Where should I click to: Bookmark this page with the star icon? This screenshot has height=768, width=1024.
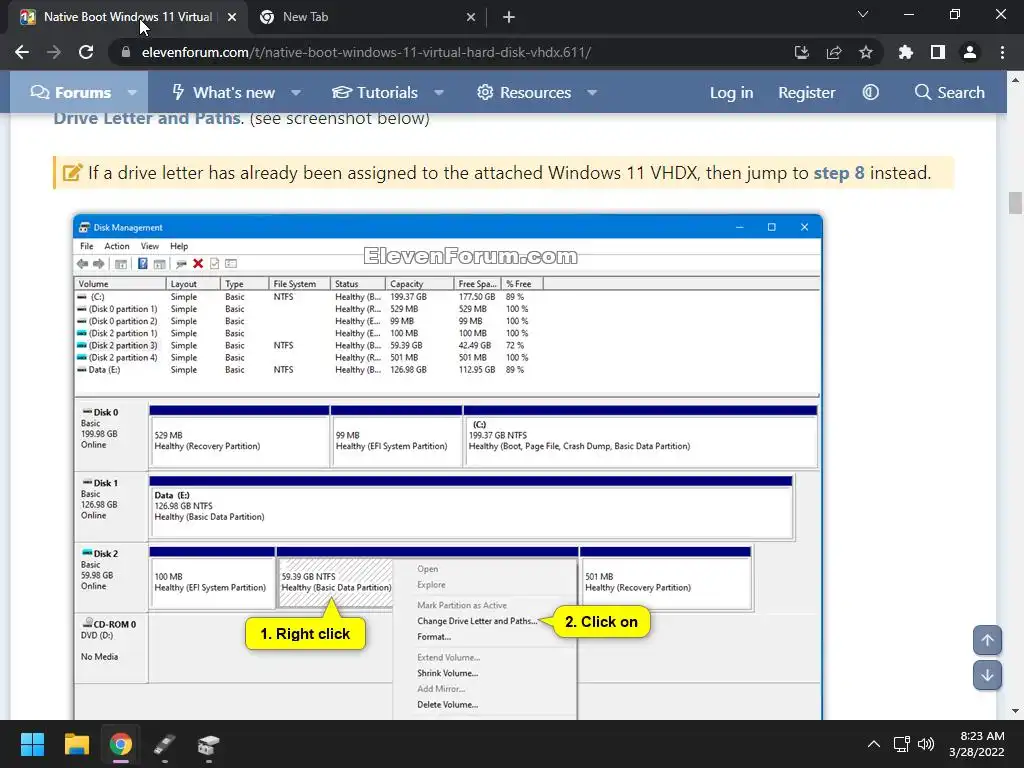(x=866, y=52)
